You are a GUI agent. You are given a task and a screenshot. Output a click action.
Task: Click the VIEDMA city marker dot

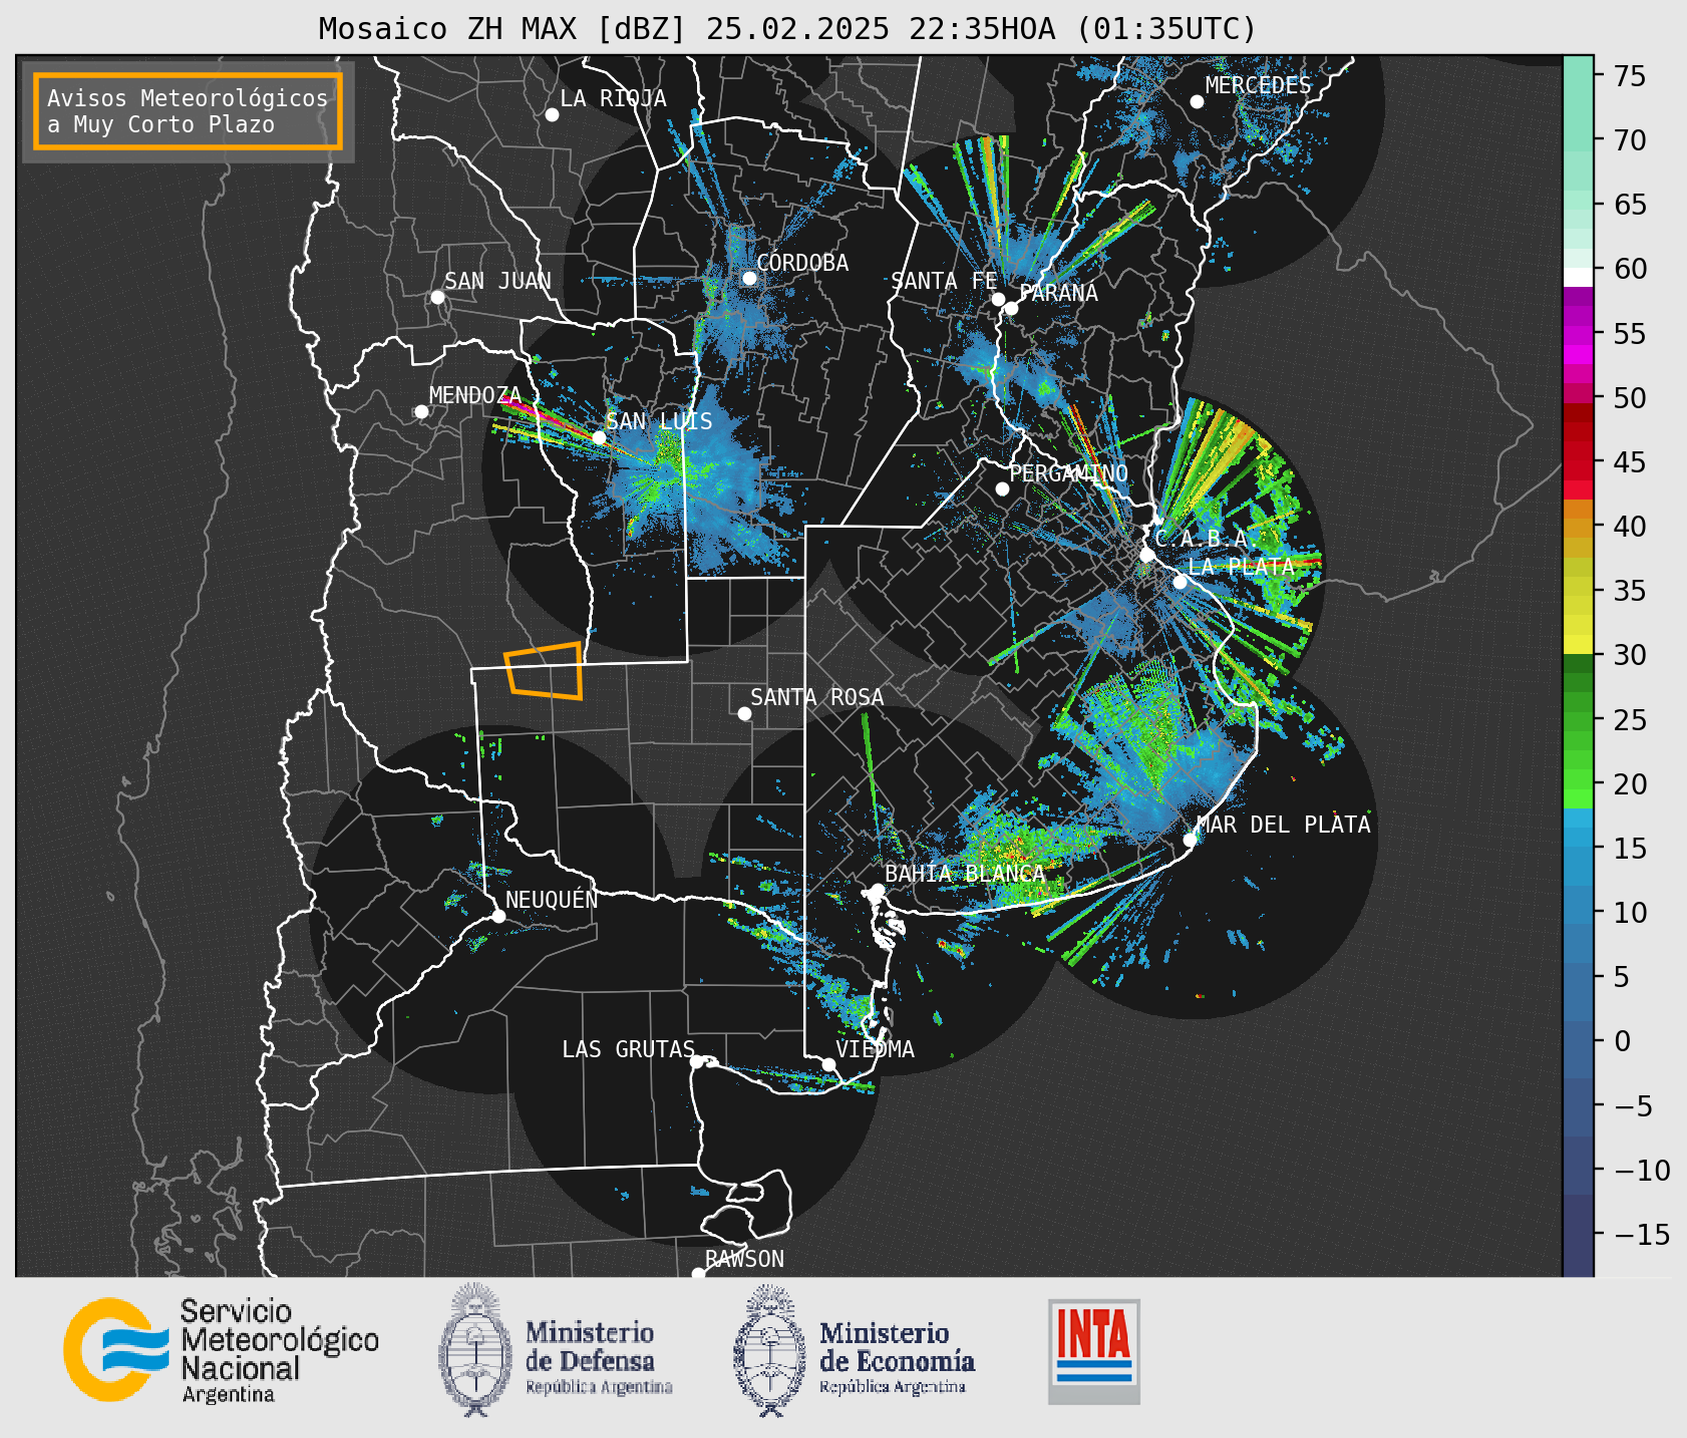pos(828,1064)
